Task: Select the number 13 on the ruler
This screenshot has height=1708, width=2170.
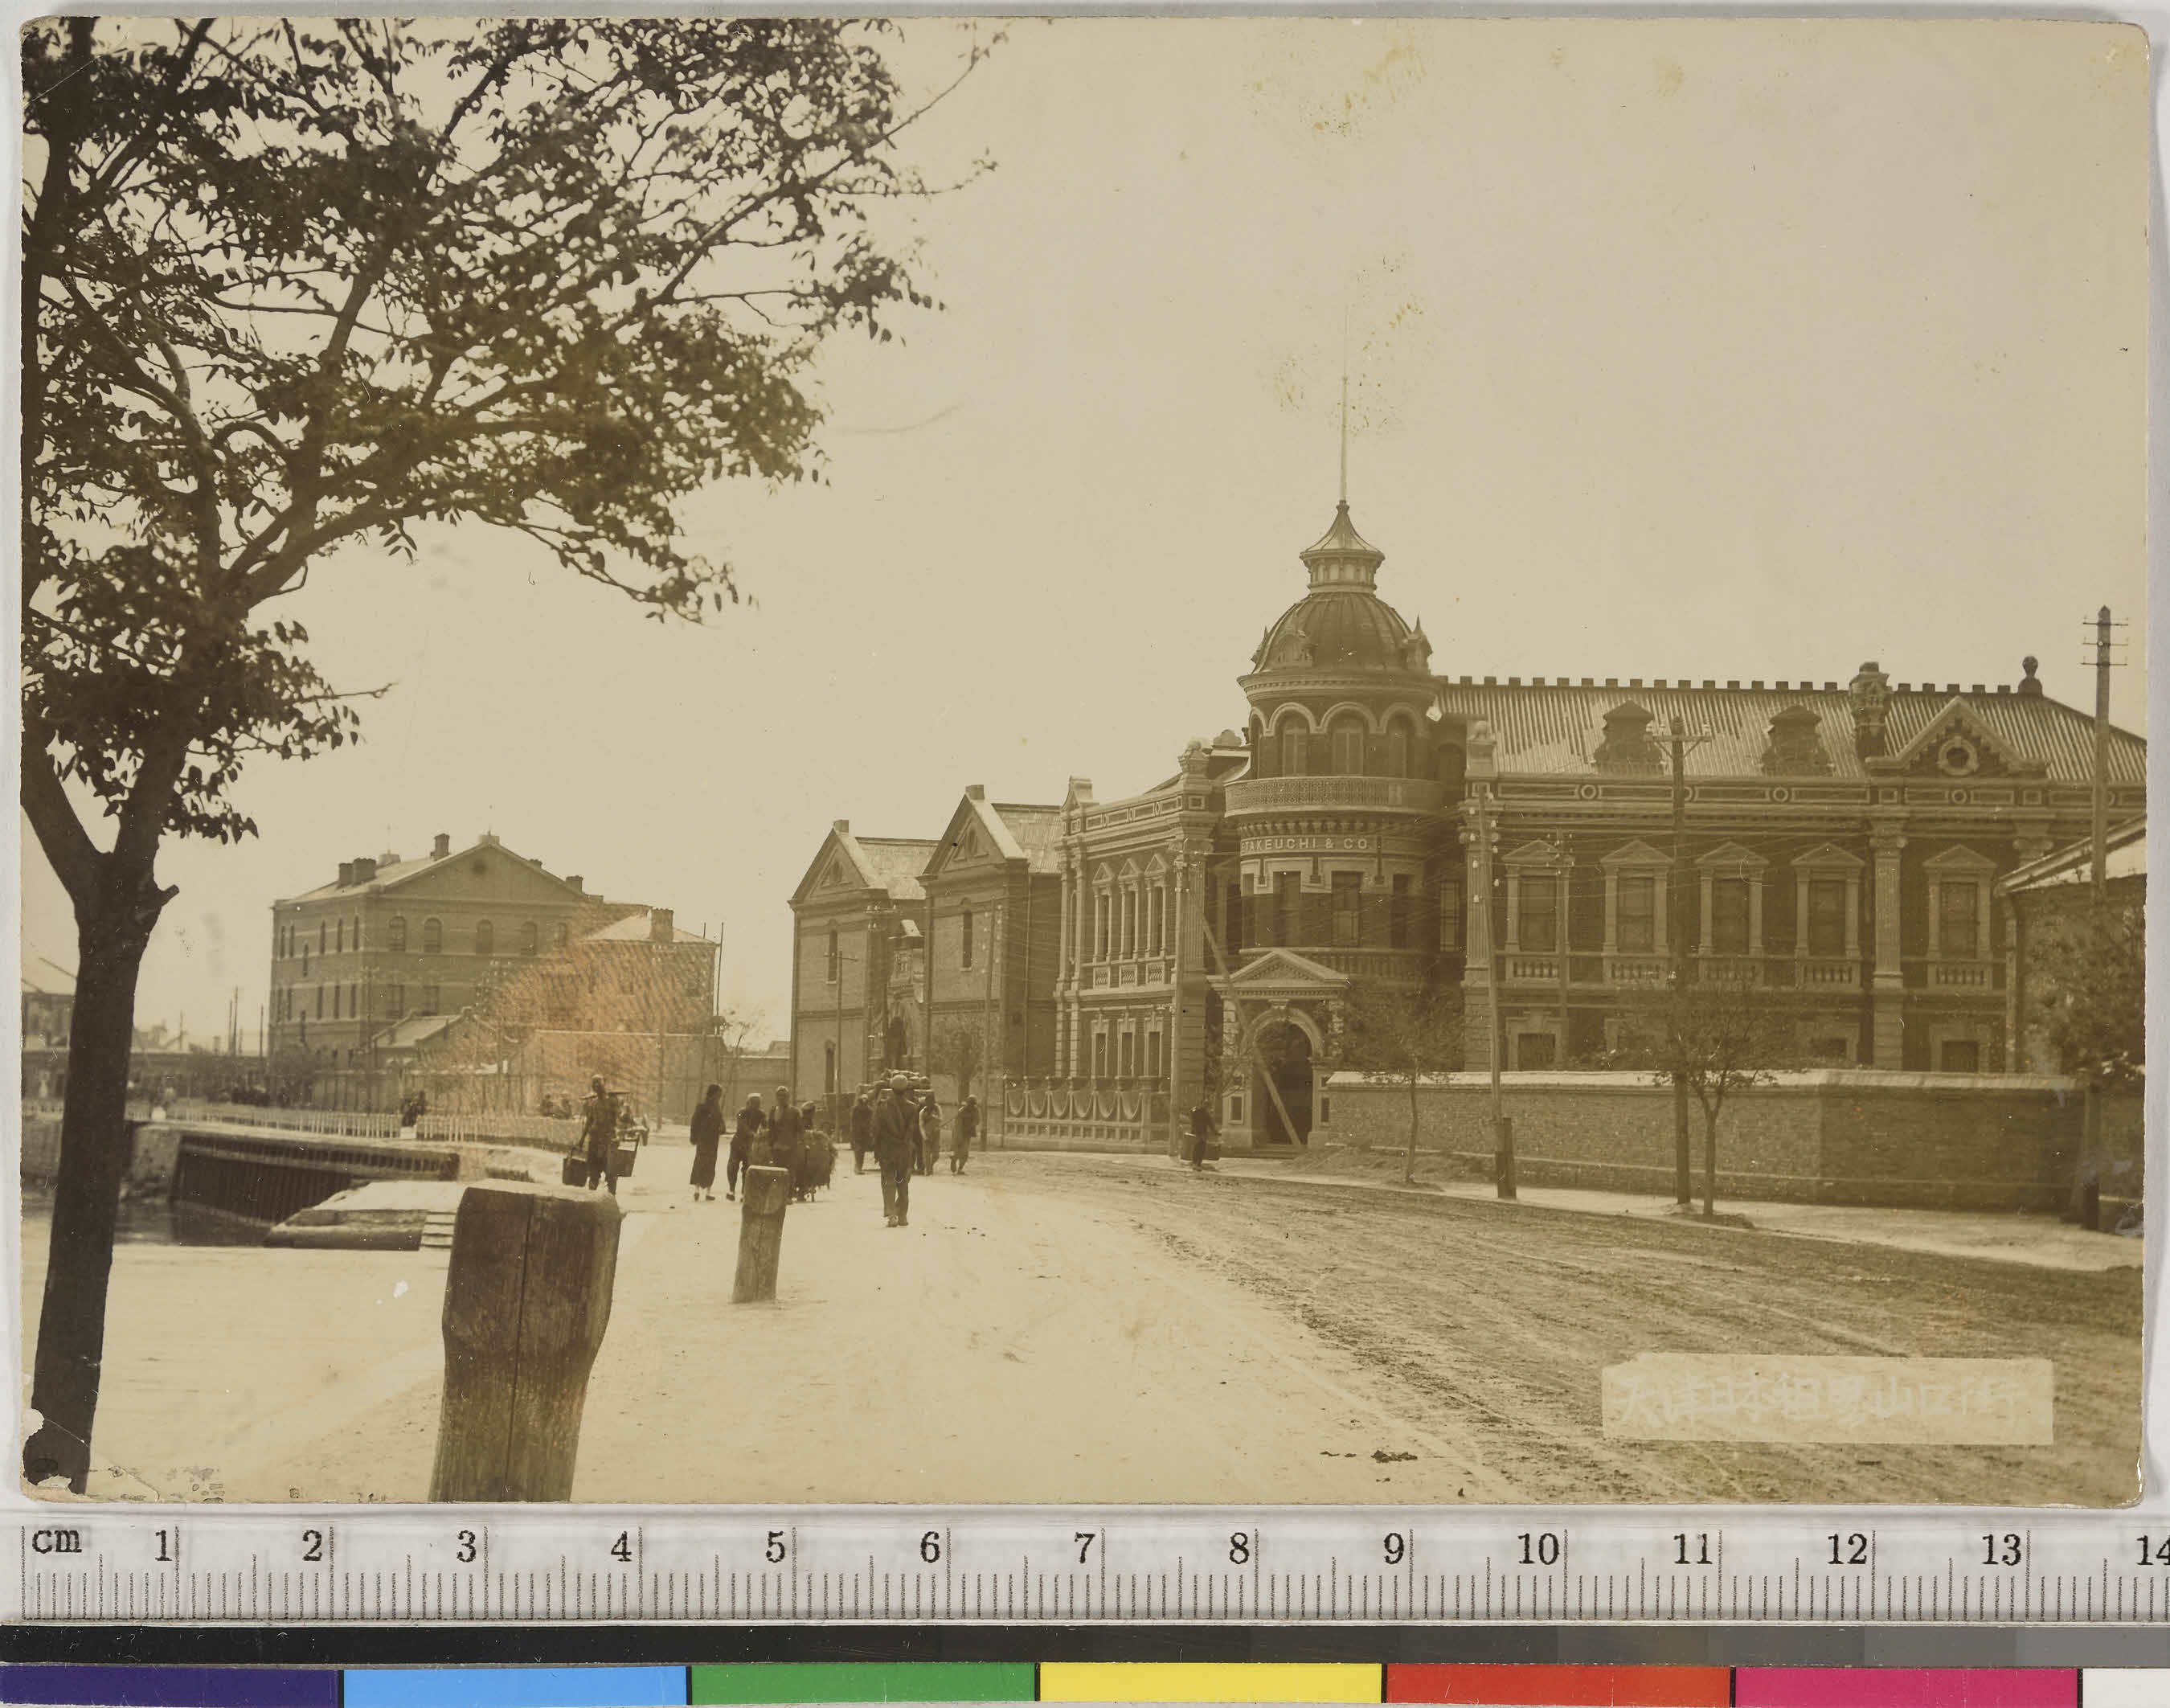Action: pos(2001,1548)
